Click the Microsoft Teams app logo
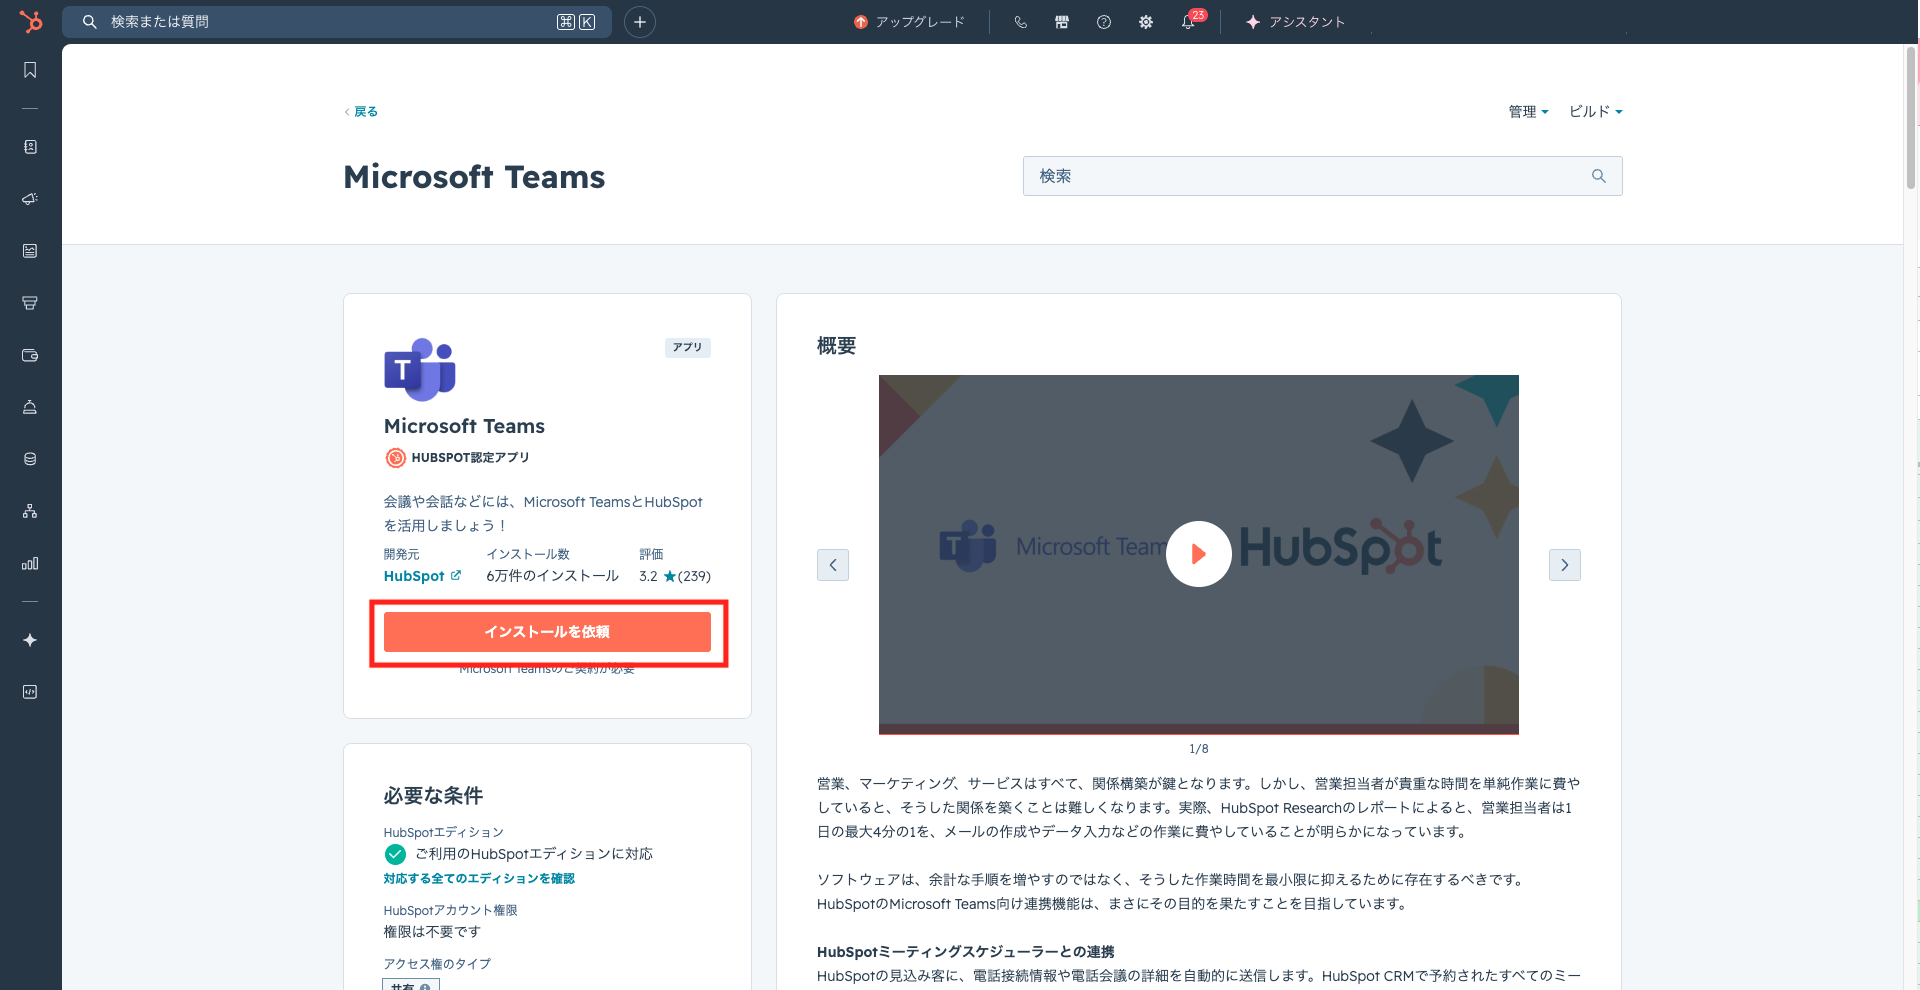Screen dimensions: 1920x990 tap(420, 369)
